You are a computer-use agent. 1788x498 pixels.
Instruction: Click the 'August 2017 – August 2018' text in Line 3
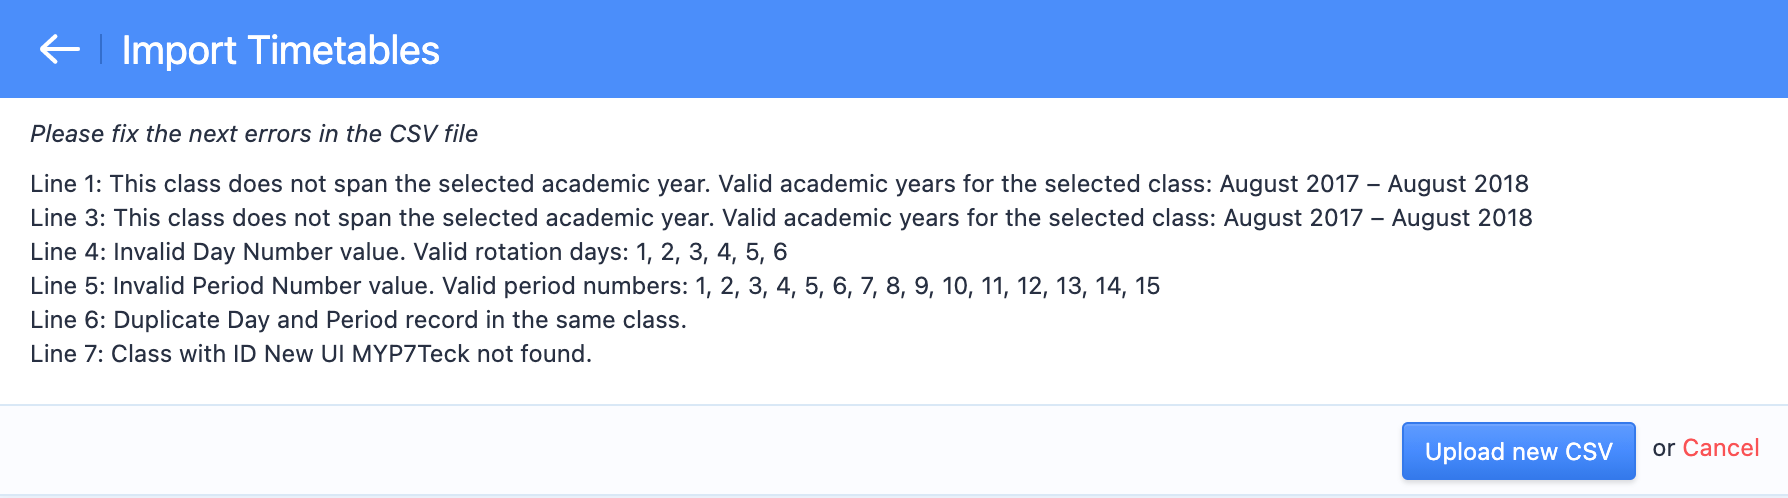click(x=1378, y=218)
